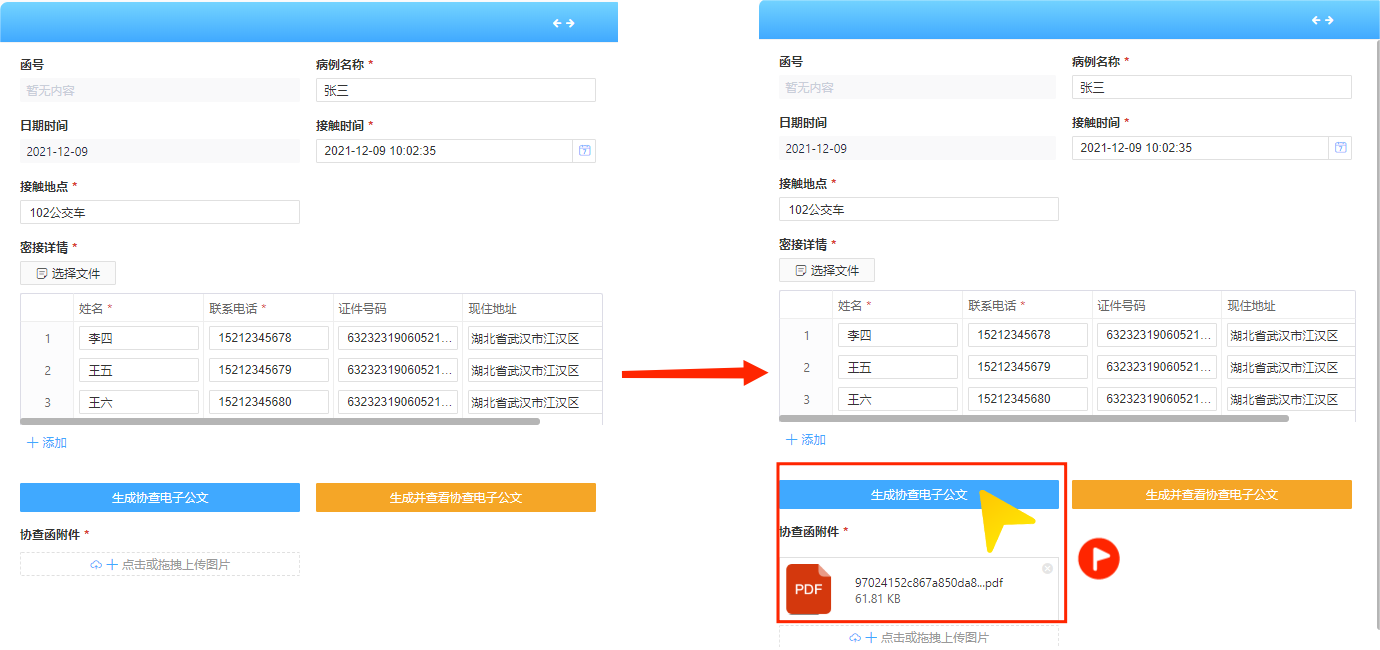Click the 李四 name cell in the left form's table
Image resolution: width=1380 pixels, height=650 pixels.
[x=138, y=338]
